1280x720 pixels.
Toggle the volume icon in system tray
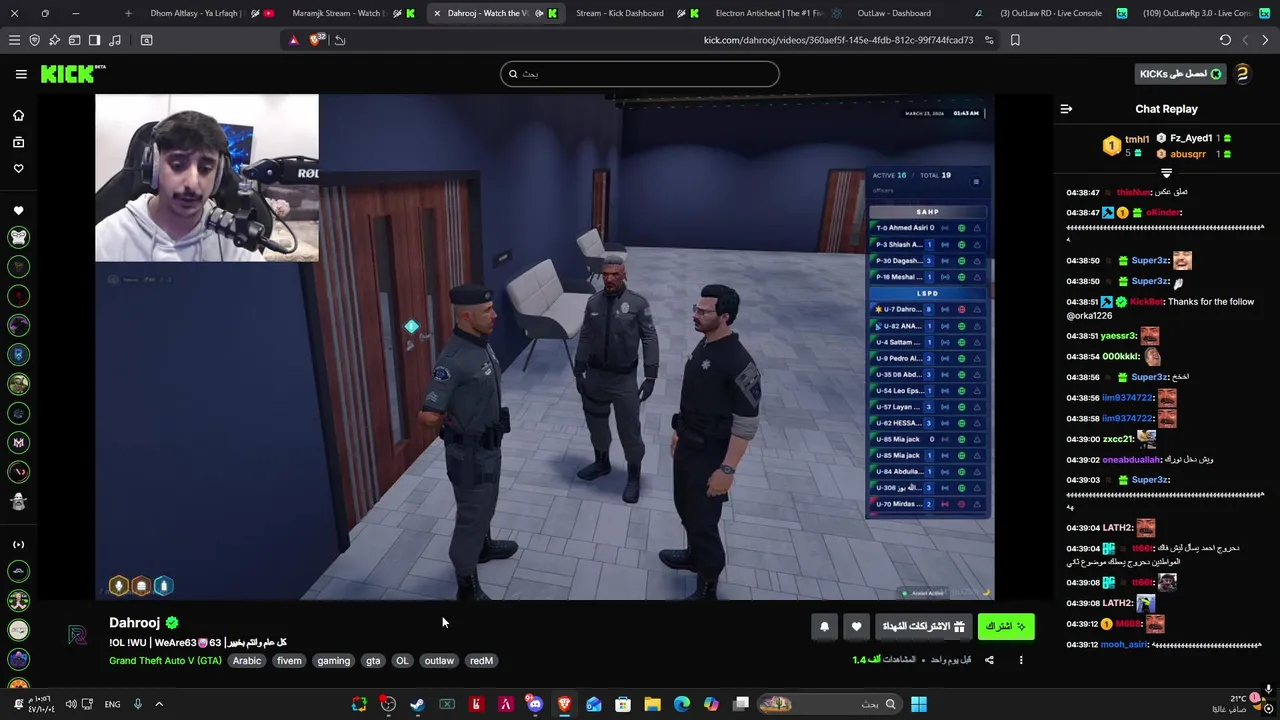click(71, 704)
